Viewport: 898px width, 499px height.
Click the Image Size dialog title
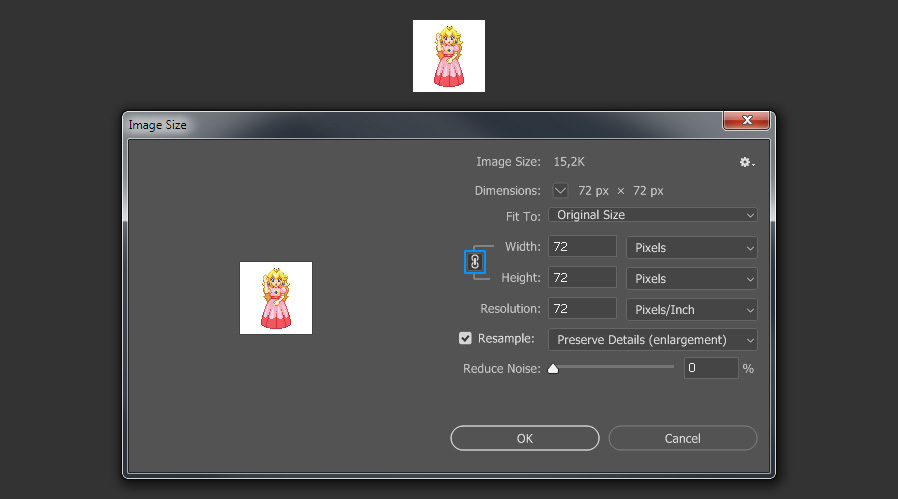coord(157,125)
